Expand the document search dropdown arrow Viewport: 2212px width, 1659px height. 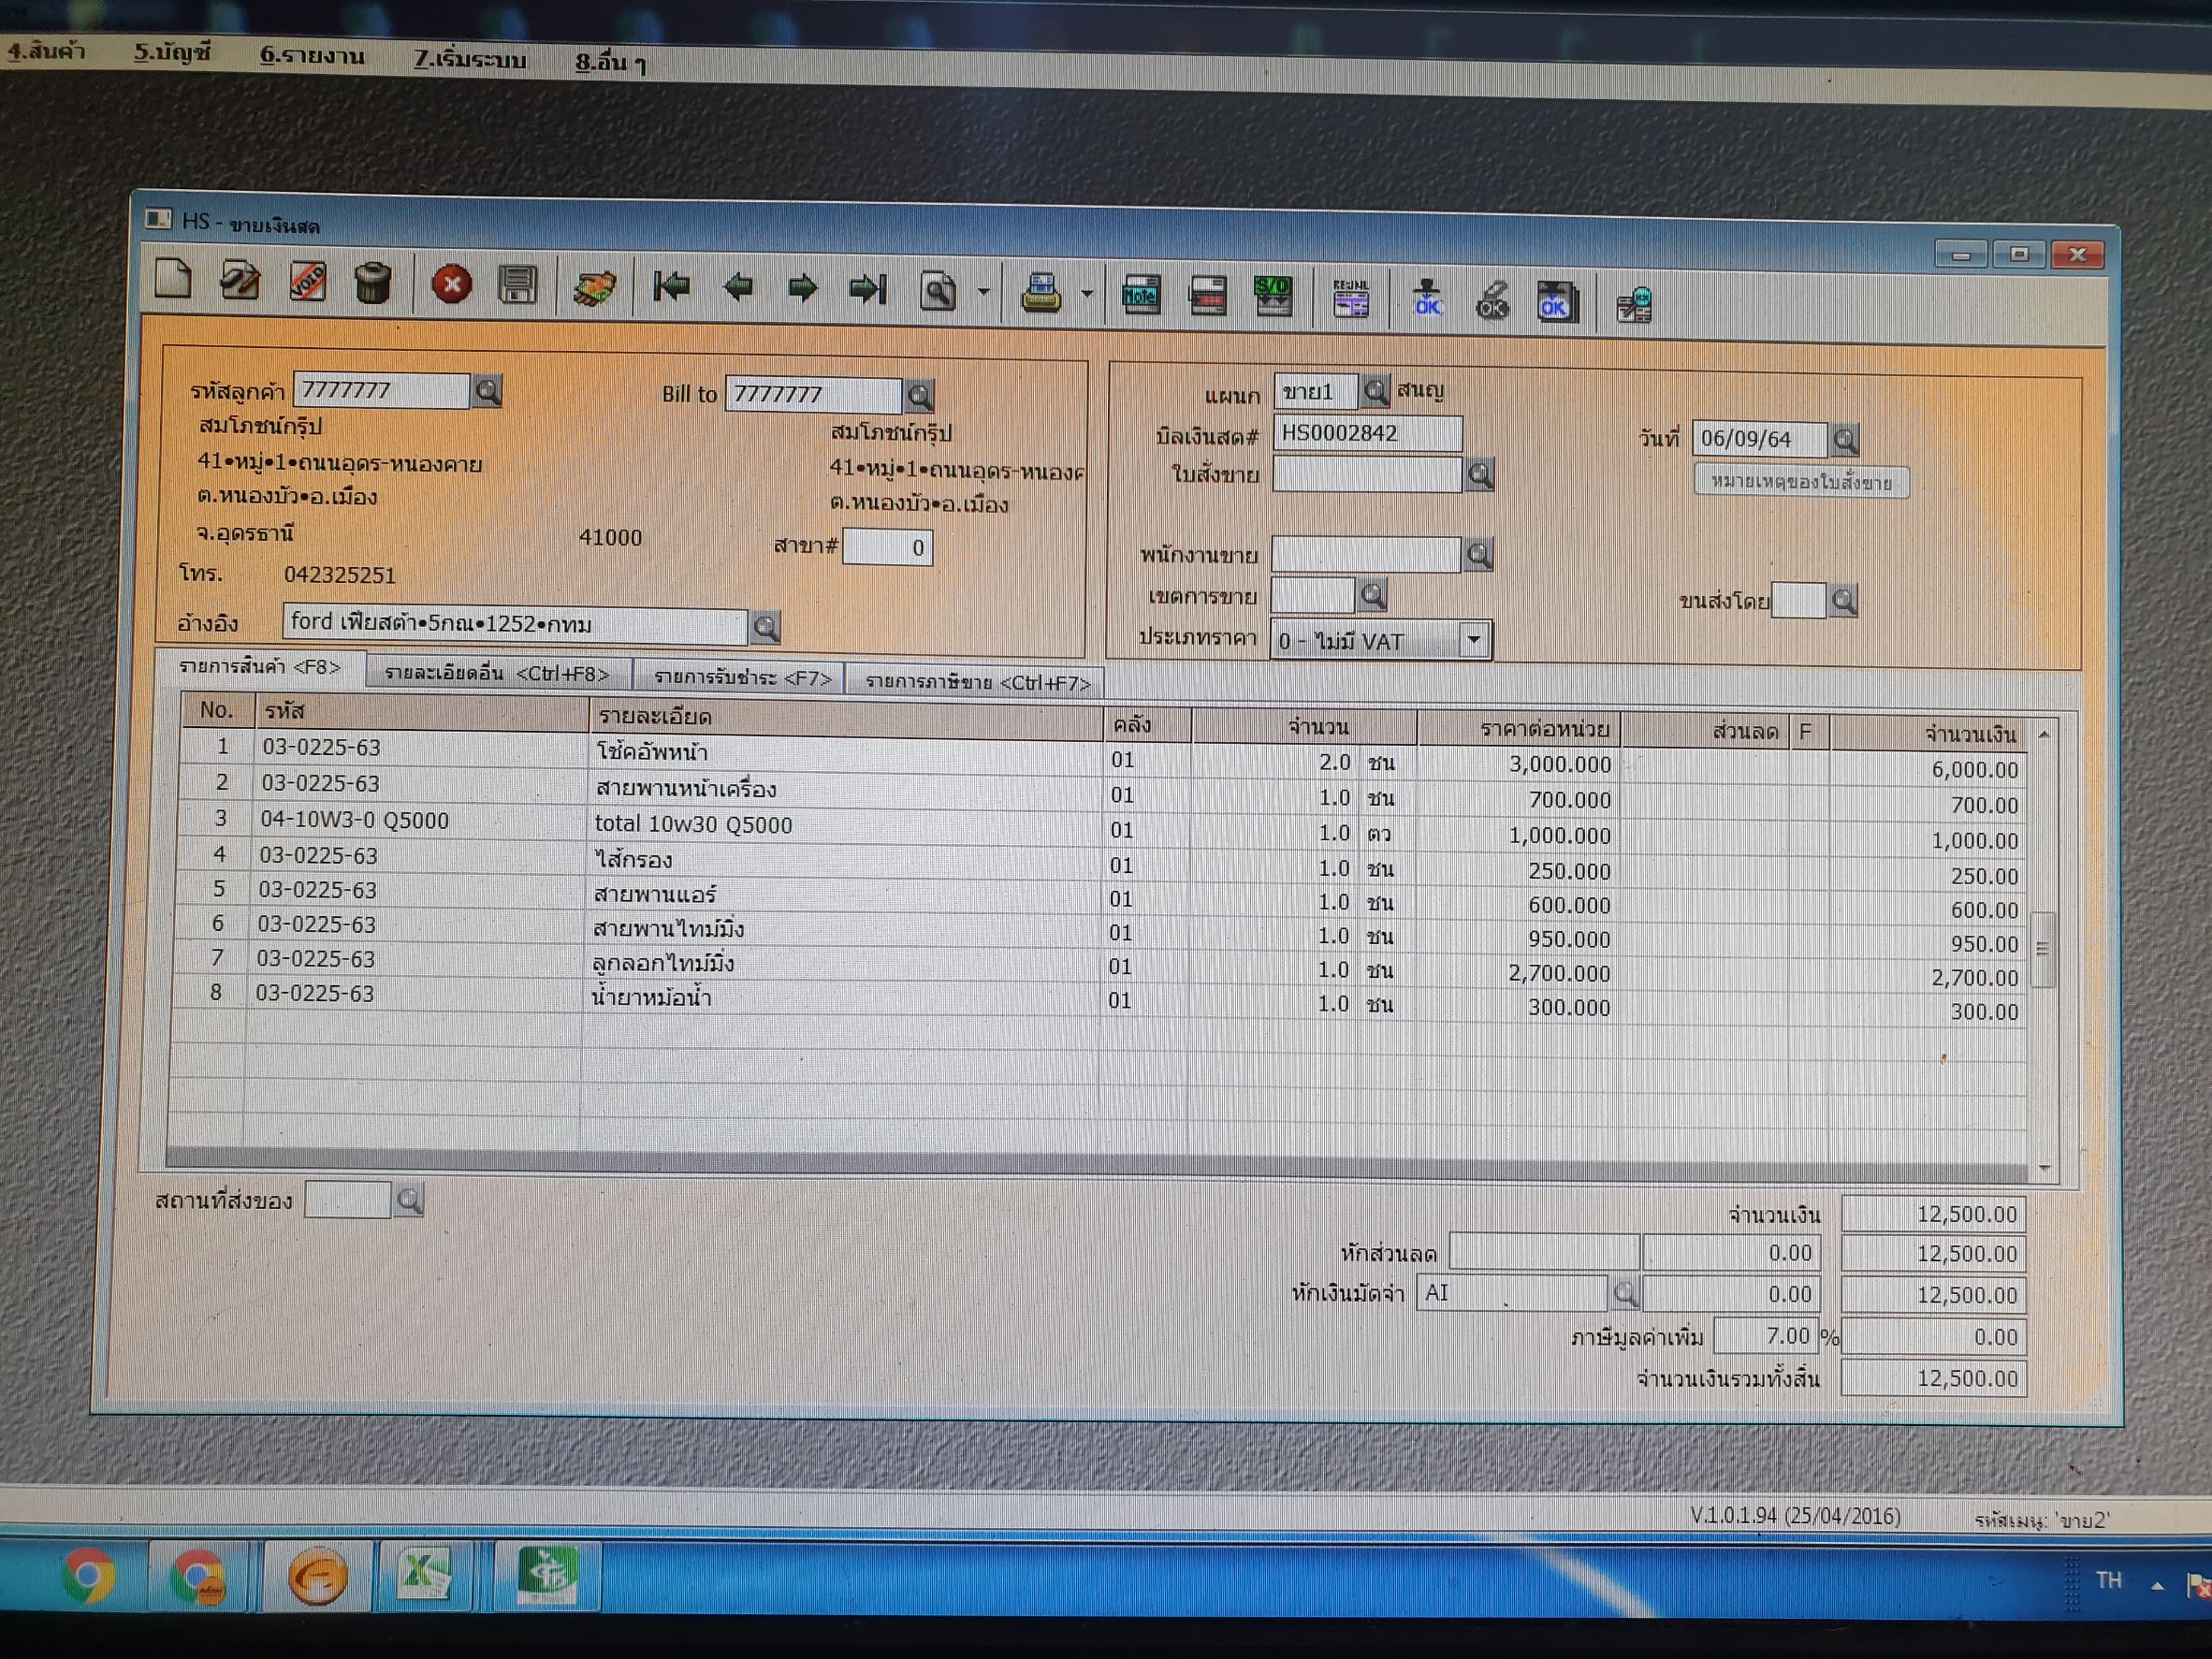pyautogui.click(x=983, y=292)
